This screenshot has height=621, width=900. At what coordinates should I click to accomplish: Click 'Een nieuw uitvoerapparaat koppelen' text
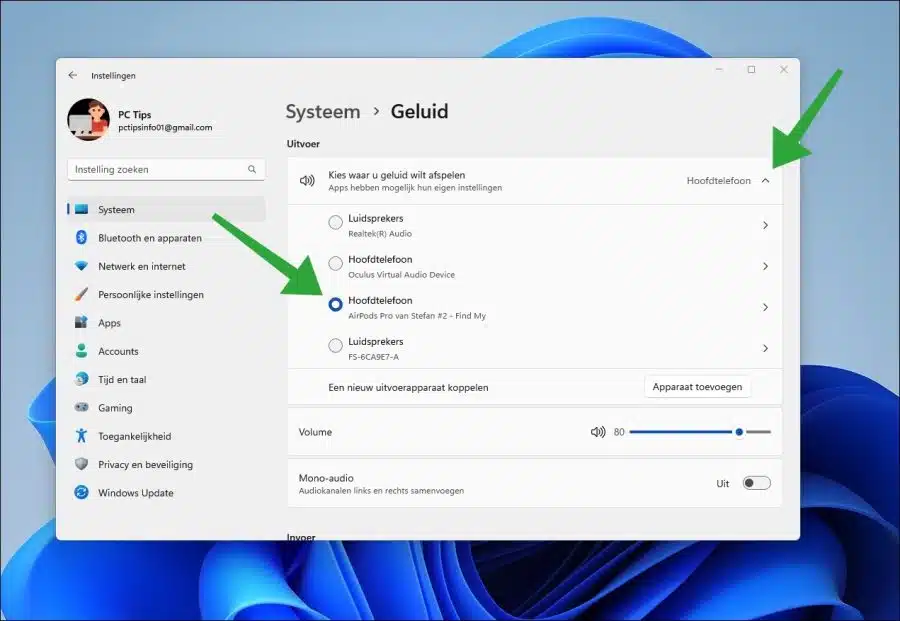(408, 387)
